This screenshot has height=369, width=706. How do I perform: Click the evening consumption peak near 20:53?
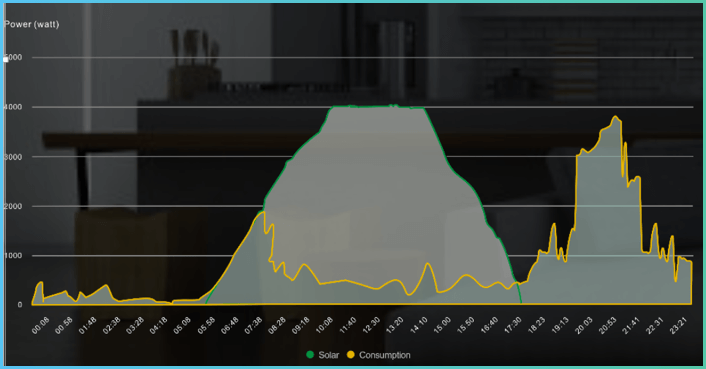coord(615,118)
